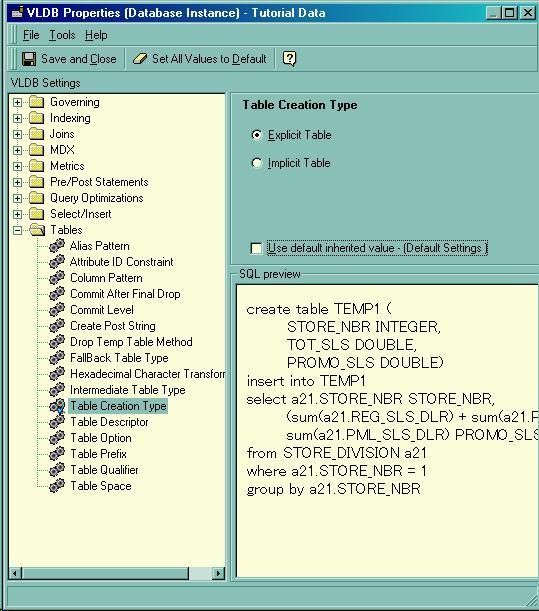Click the eraser icon for Set All Values to Default

pyautogui.click(x=140, y=59)
